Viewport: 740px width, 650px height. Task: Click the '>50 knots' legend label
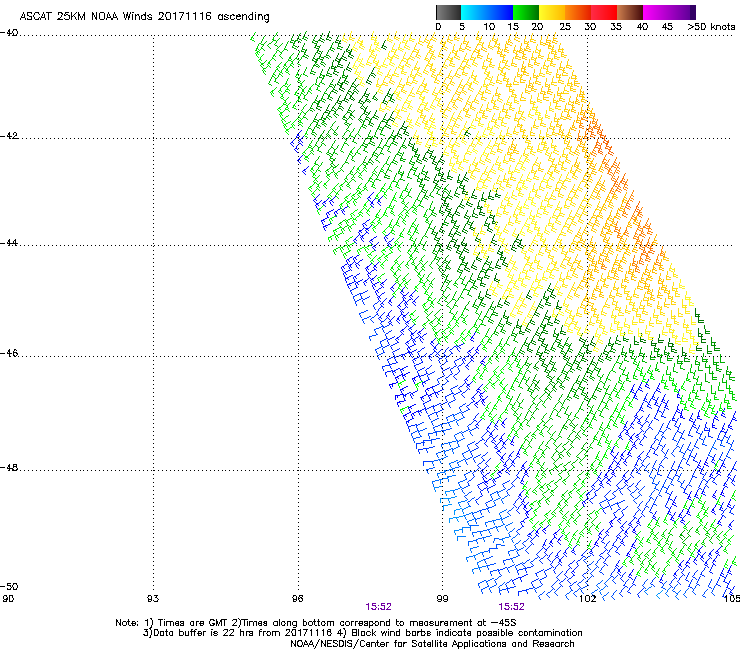(711, 27)
